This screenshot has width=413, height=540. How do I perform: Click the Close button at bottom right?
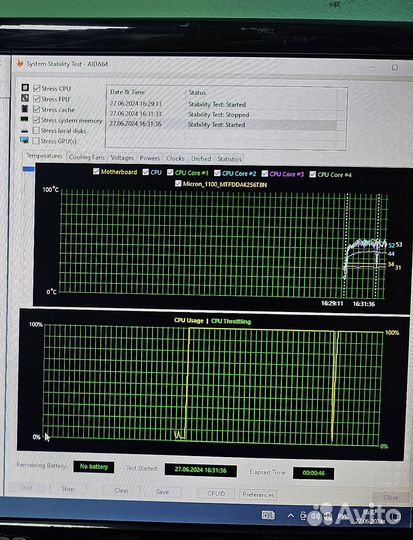click(391, 497)
